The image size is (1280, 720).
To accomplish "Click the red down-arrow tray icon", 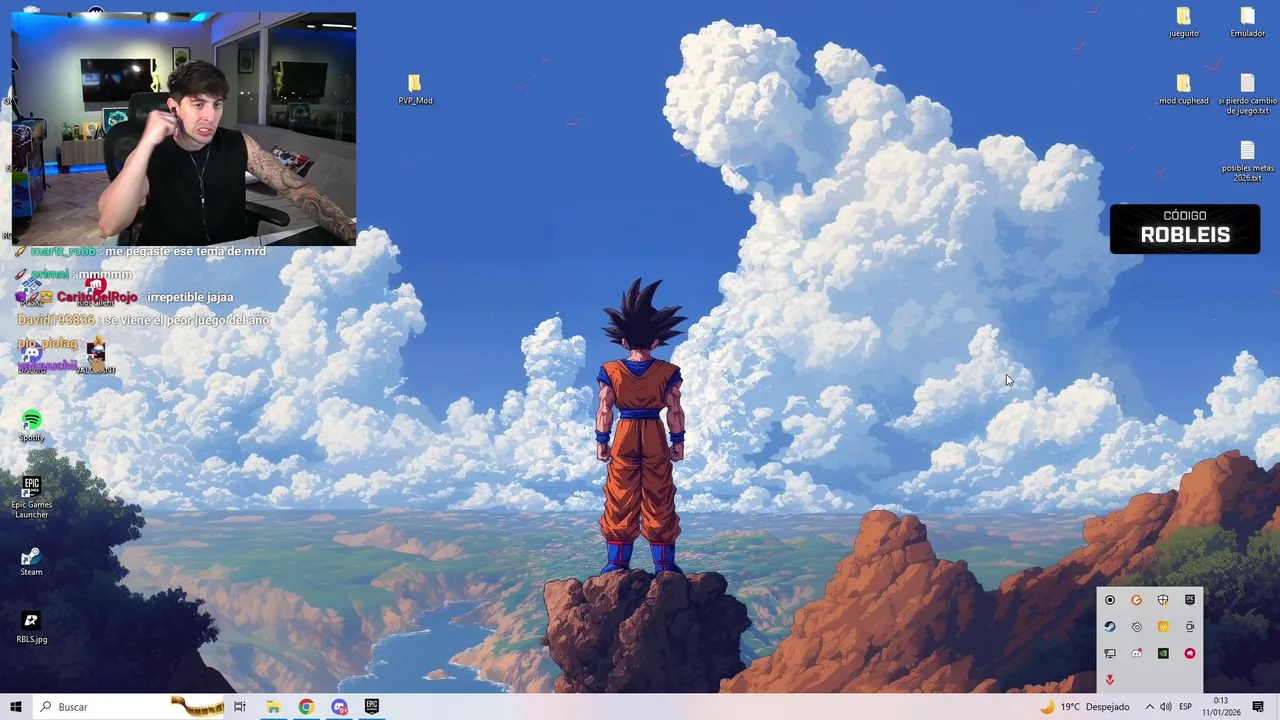I will pyautogui.click(x=1110, y=680).
